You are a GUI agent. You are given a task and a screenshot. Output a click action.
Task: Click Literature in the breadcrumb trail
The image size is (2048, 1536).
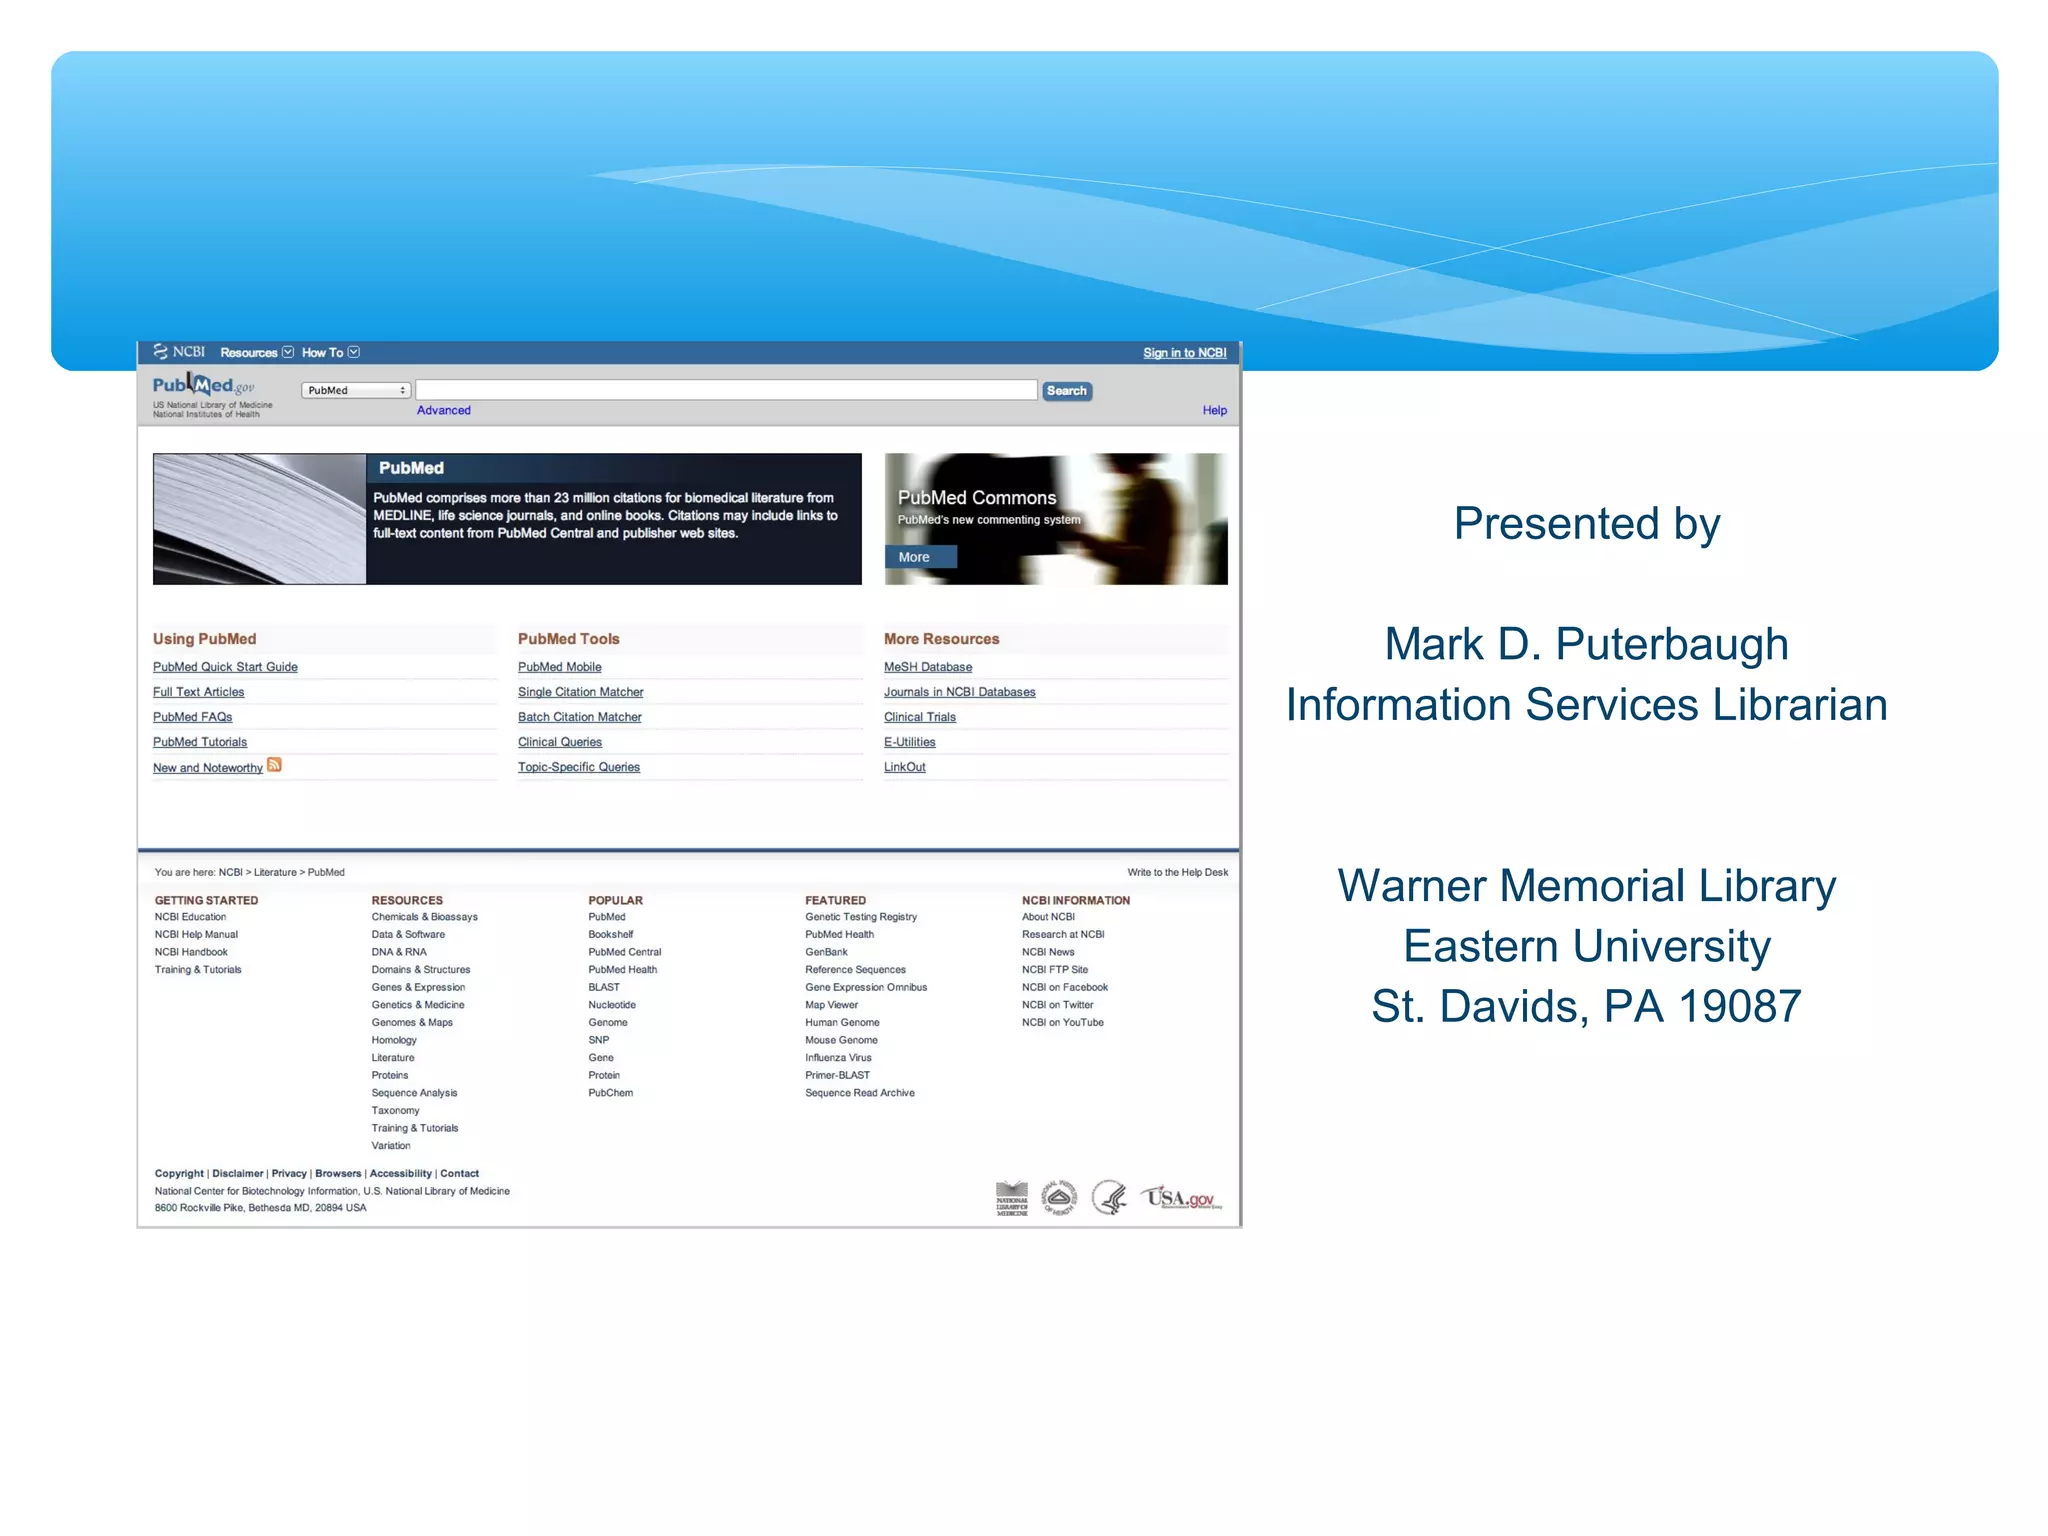(275, 872)
